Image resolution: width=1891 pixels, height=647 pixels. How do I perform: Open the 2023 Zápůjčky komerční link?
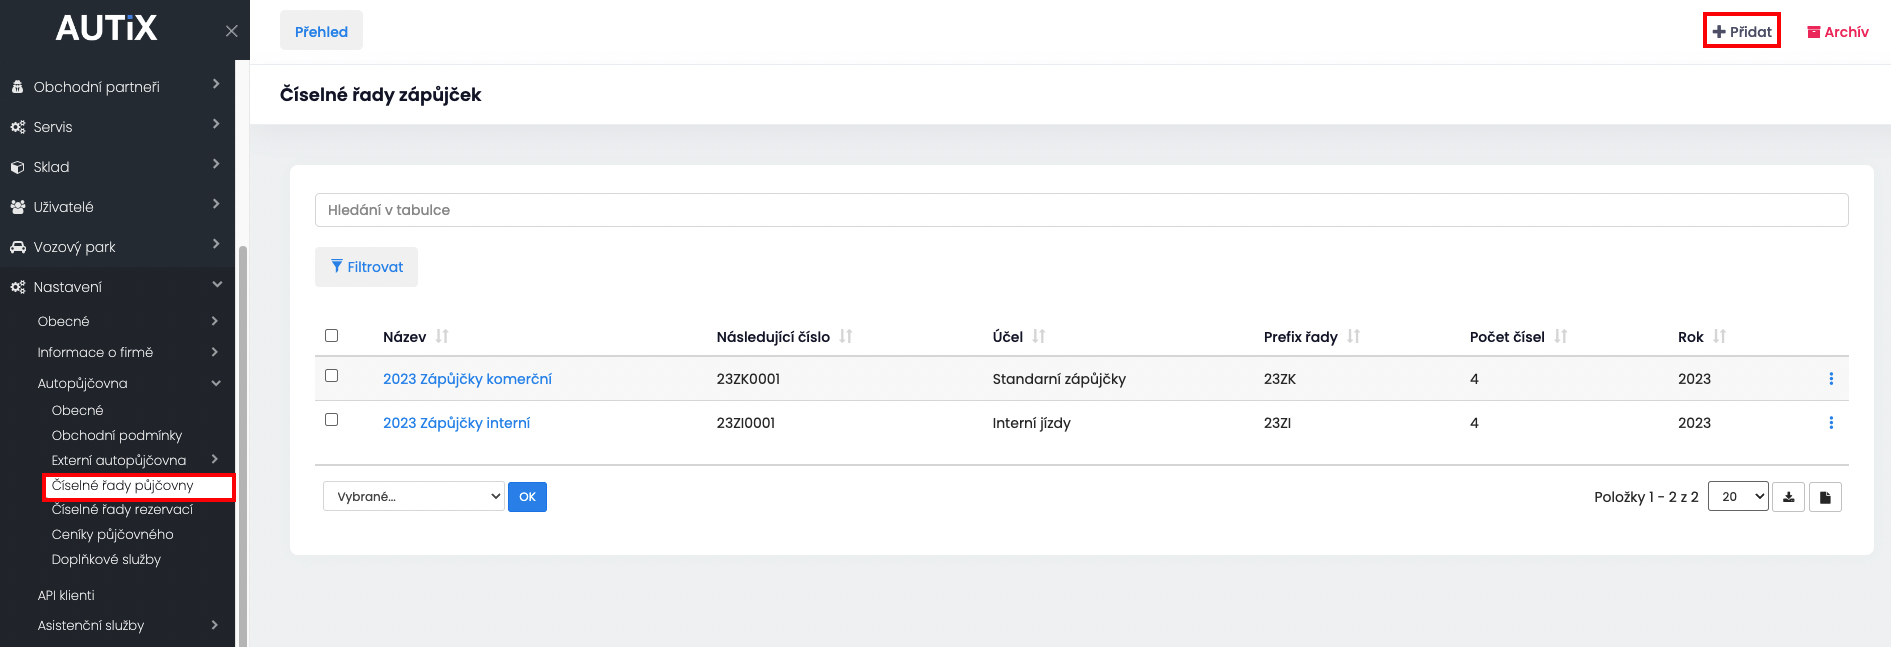[x=467, y=379]
